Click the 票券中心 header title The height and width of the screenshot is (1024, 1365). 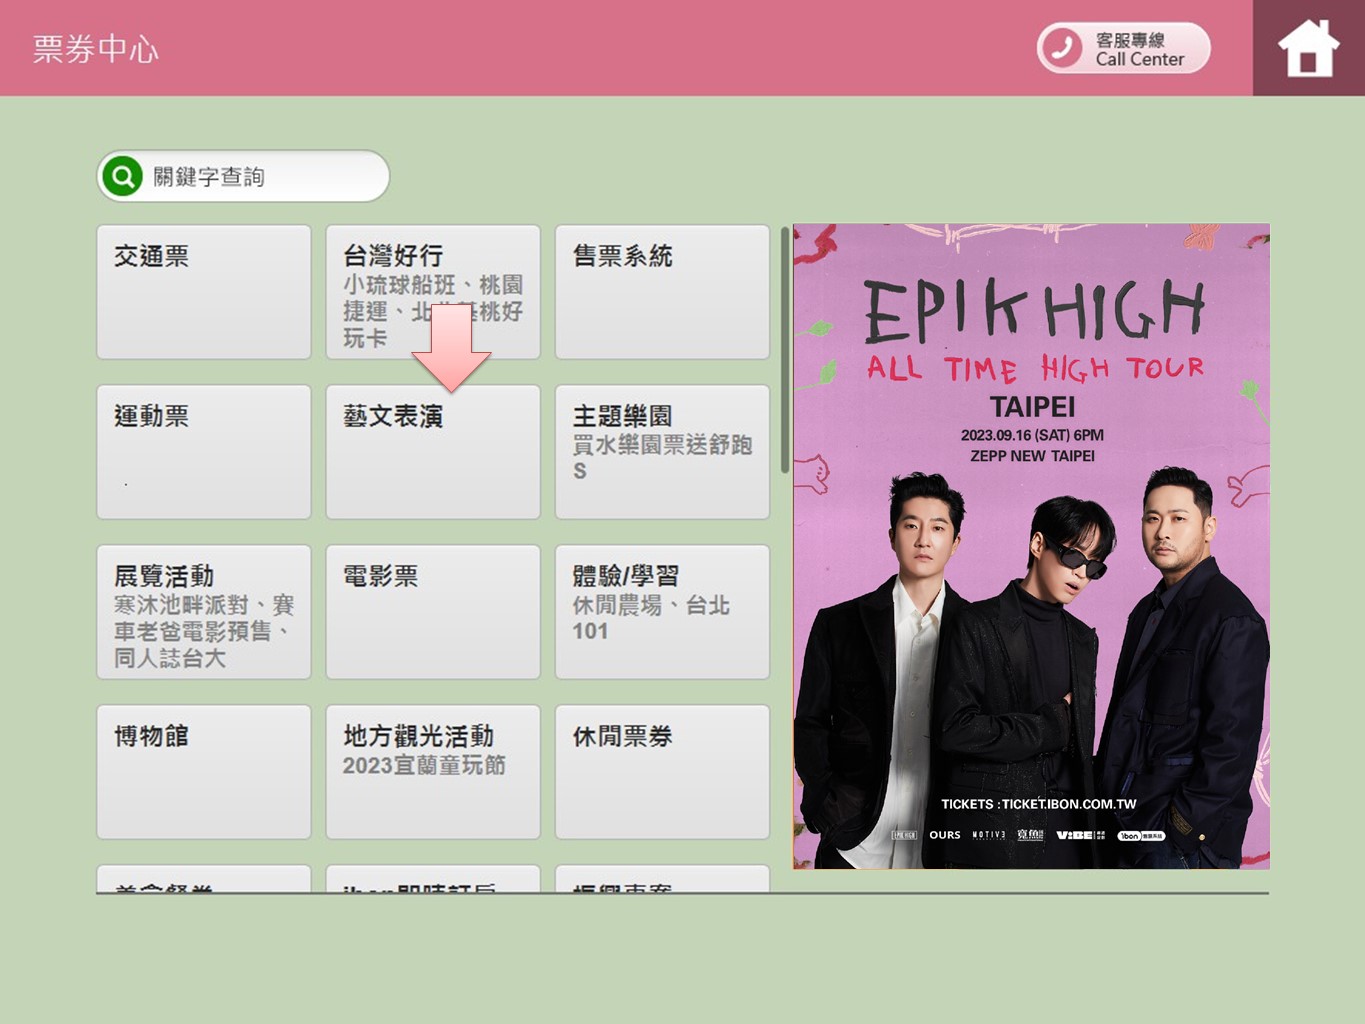[96, 49]
